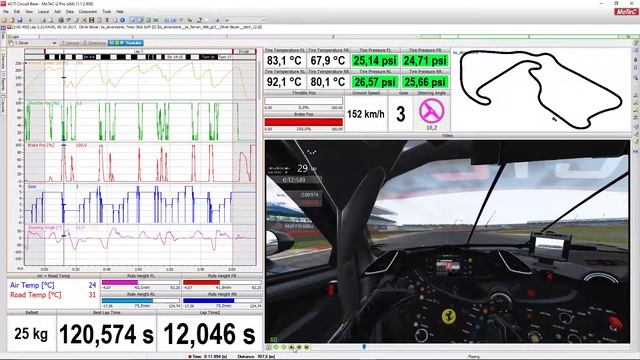Click the 67,9 °C front-right tire temperature
This screenshot has width=640, height=360.
coord(328,61)
